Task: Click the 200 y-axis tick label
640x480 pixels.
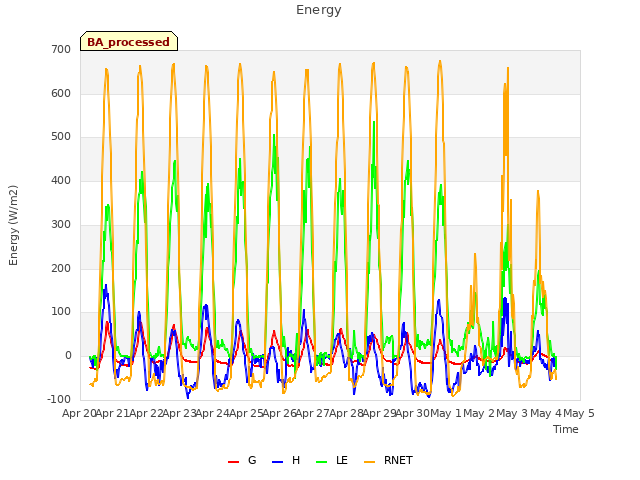Action: 61,269
